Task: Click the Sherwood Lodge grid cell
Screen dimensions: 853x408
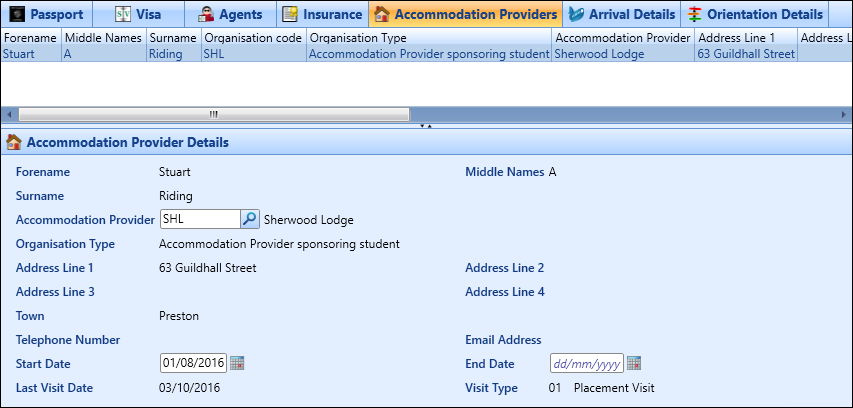Action: [623, 54]
